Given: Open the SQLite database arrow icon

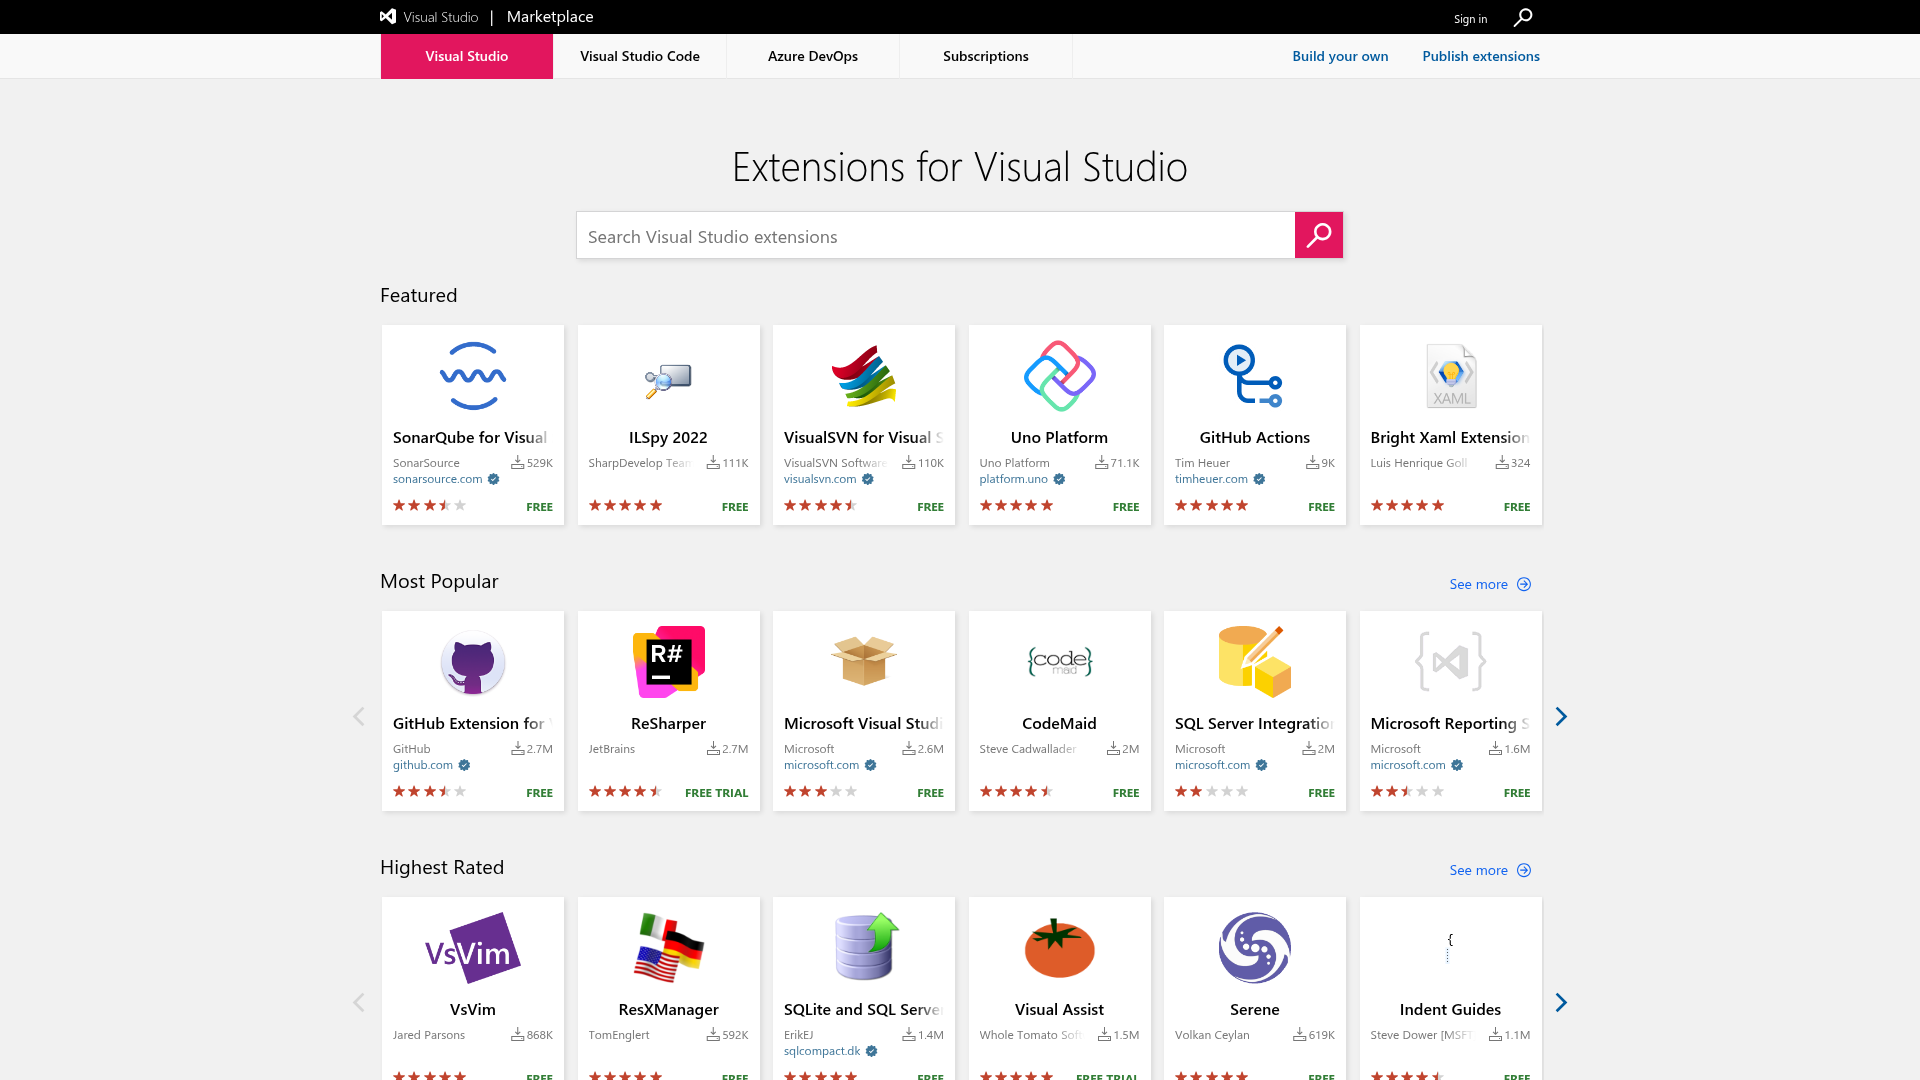Looking at the screenshot, I should [866, 946].
